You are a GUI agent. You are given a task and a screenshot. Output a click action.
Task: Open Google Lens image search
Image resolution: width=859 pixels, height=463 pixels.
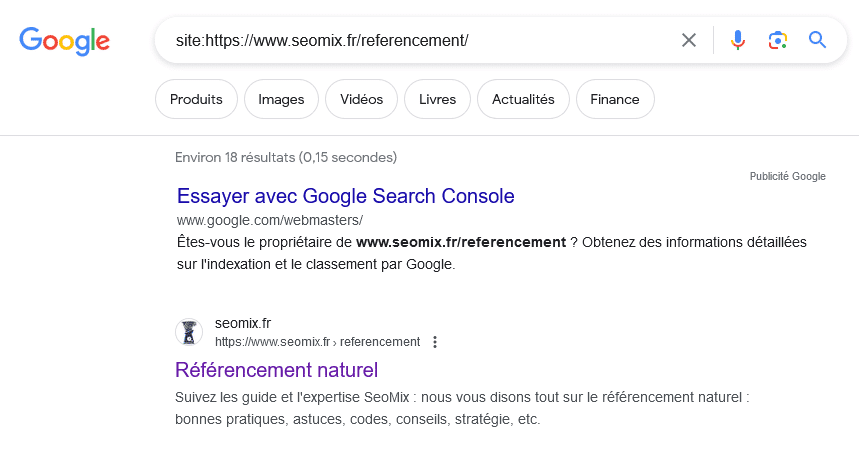(777, 40)
